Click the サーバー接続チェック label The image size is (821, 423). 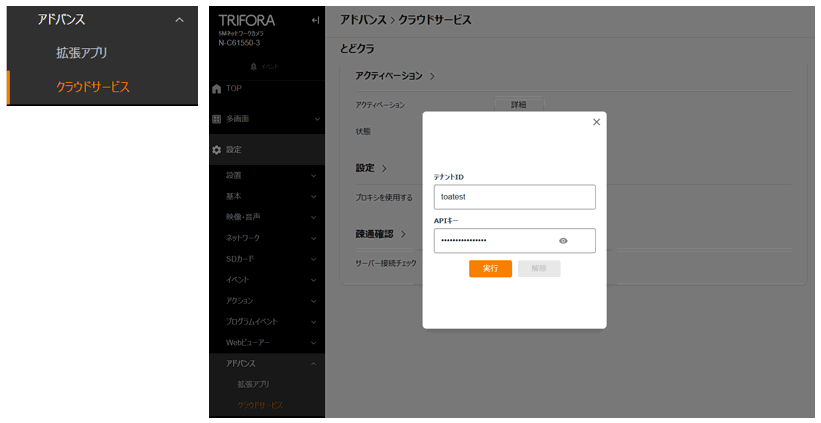386,263
